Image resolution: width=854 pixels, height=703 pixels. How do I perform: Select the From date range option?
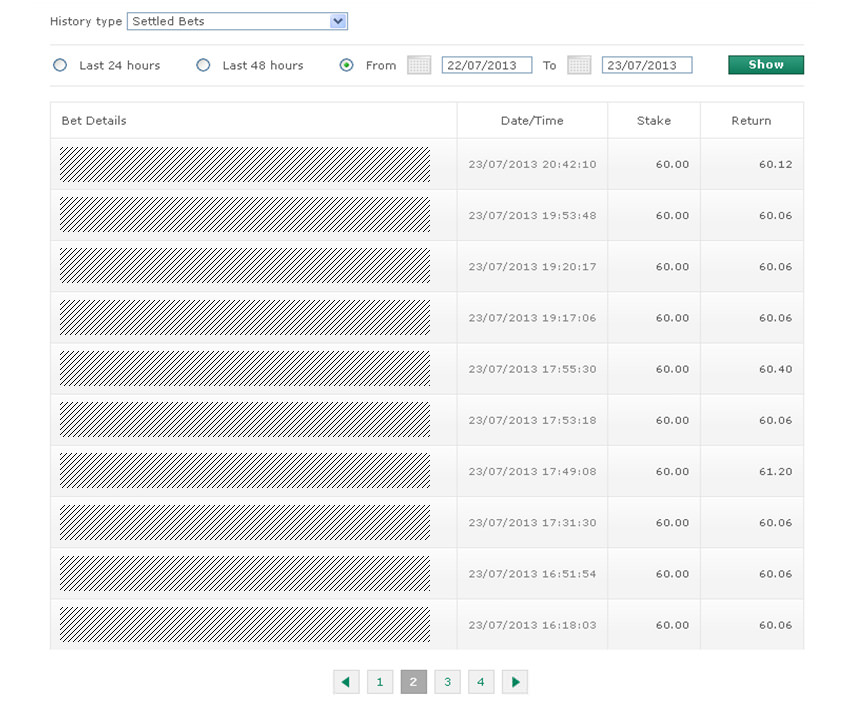tap(347, 65)
